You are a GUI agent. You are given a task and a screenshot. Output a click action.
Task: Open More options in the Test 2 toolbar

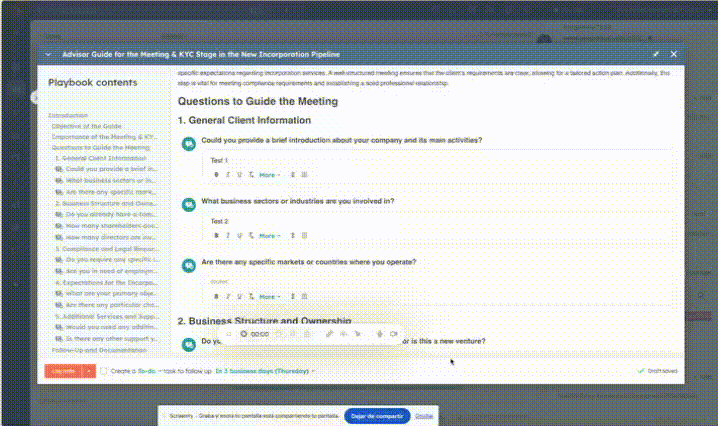tap(269, 236)
